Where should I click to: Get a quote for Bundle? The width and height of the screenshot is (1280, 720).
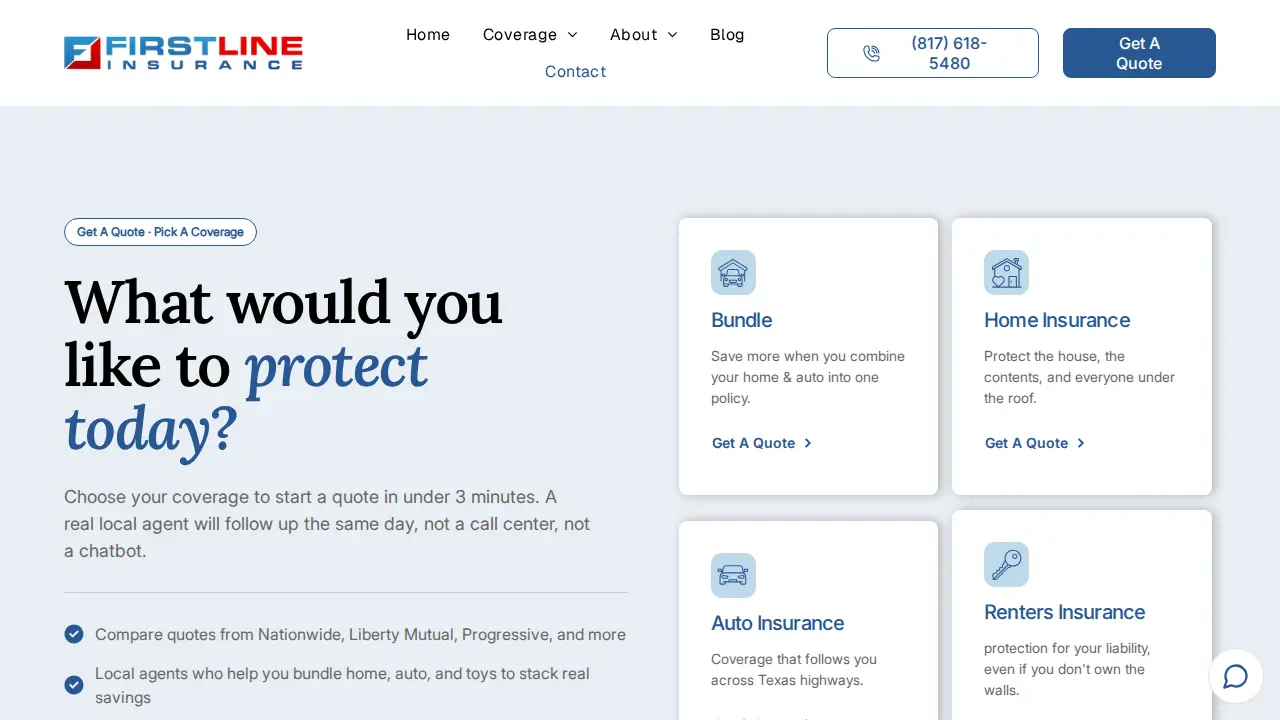point(762,443)
